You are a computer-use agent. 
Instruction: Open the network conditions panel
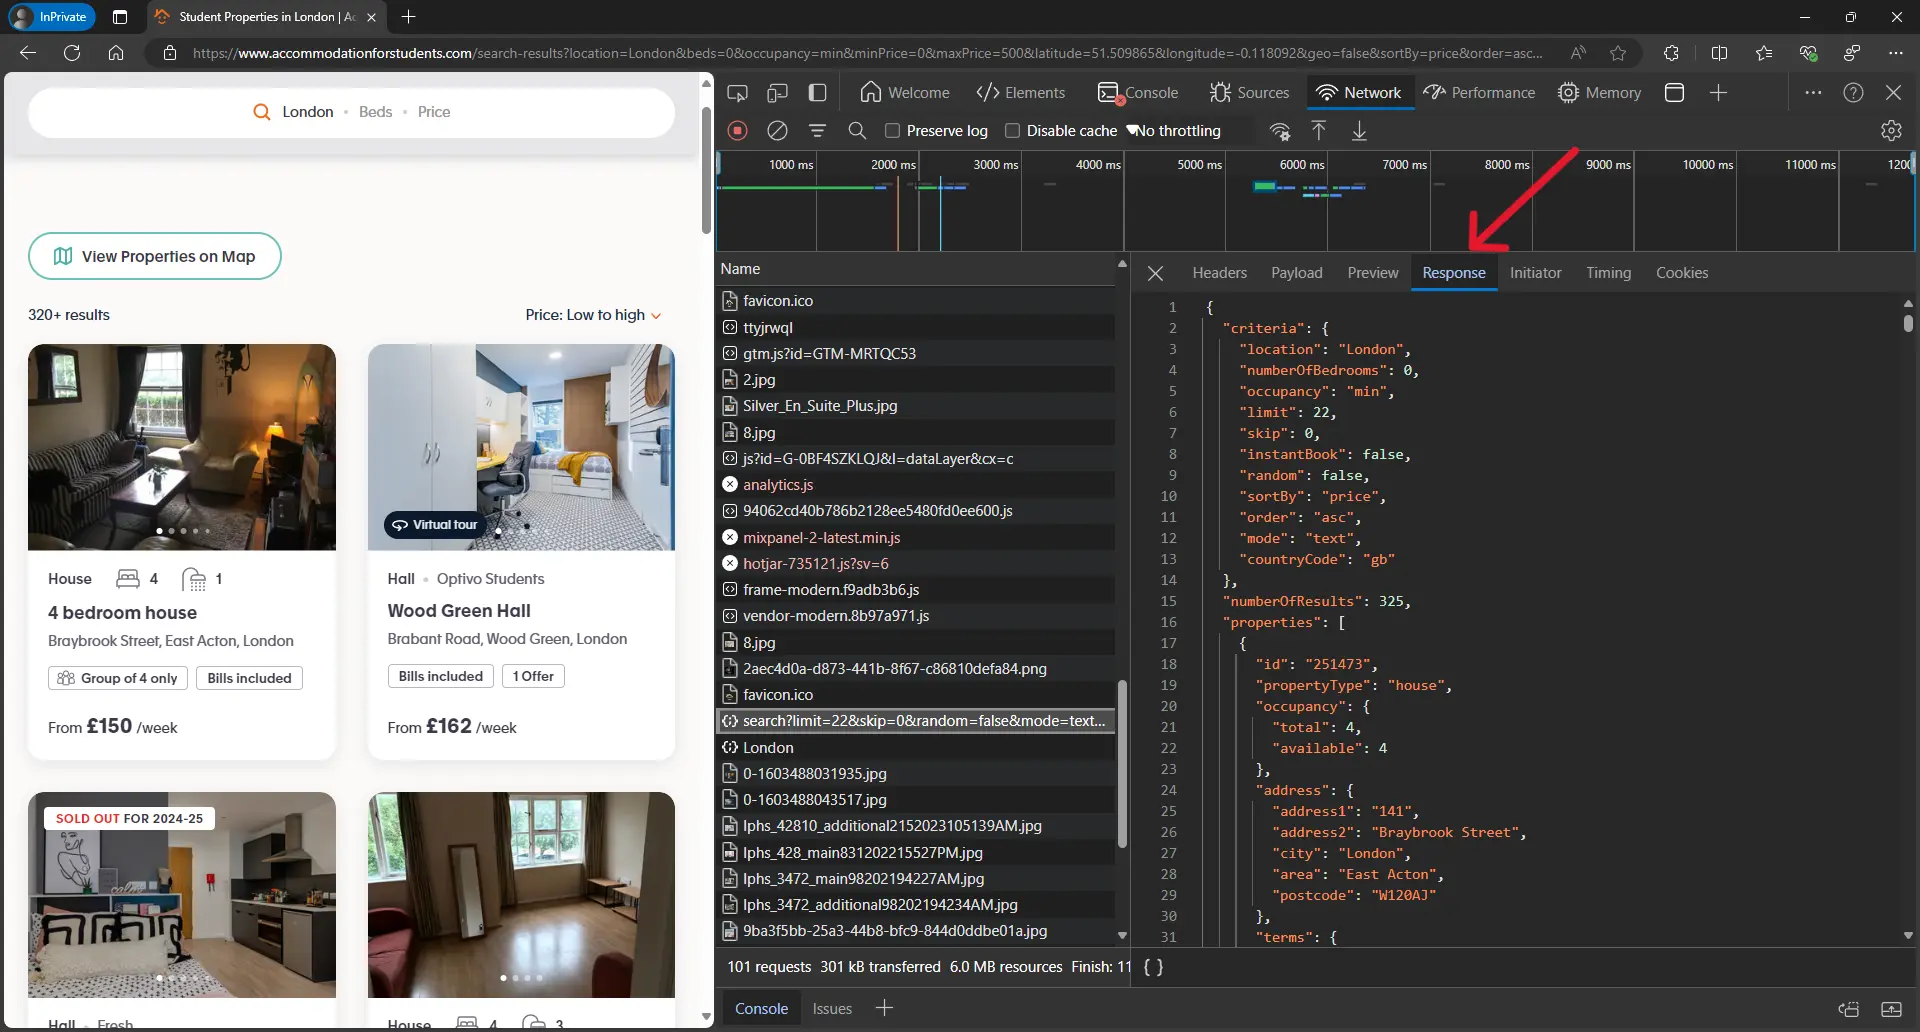pyautogui.click(x=1281, y=131)
